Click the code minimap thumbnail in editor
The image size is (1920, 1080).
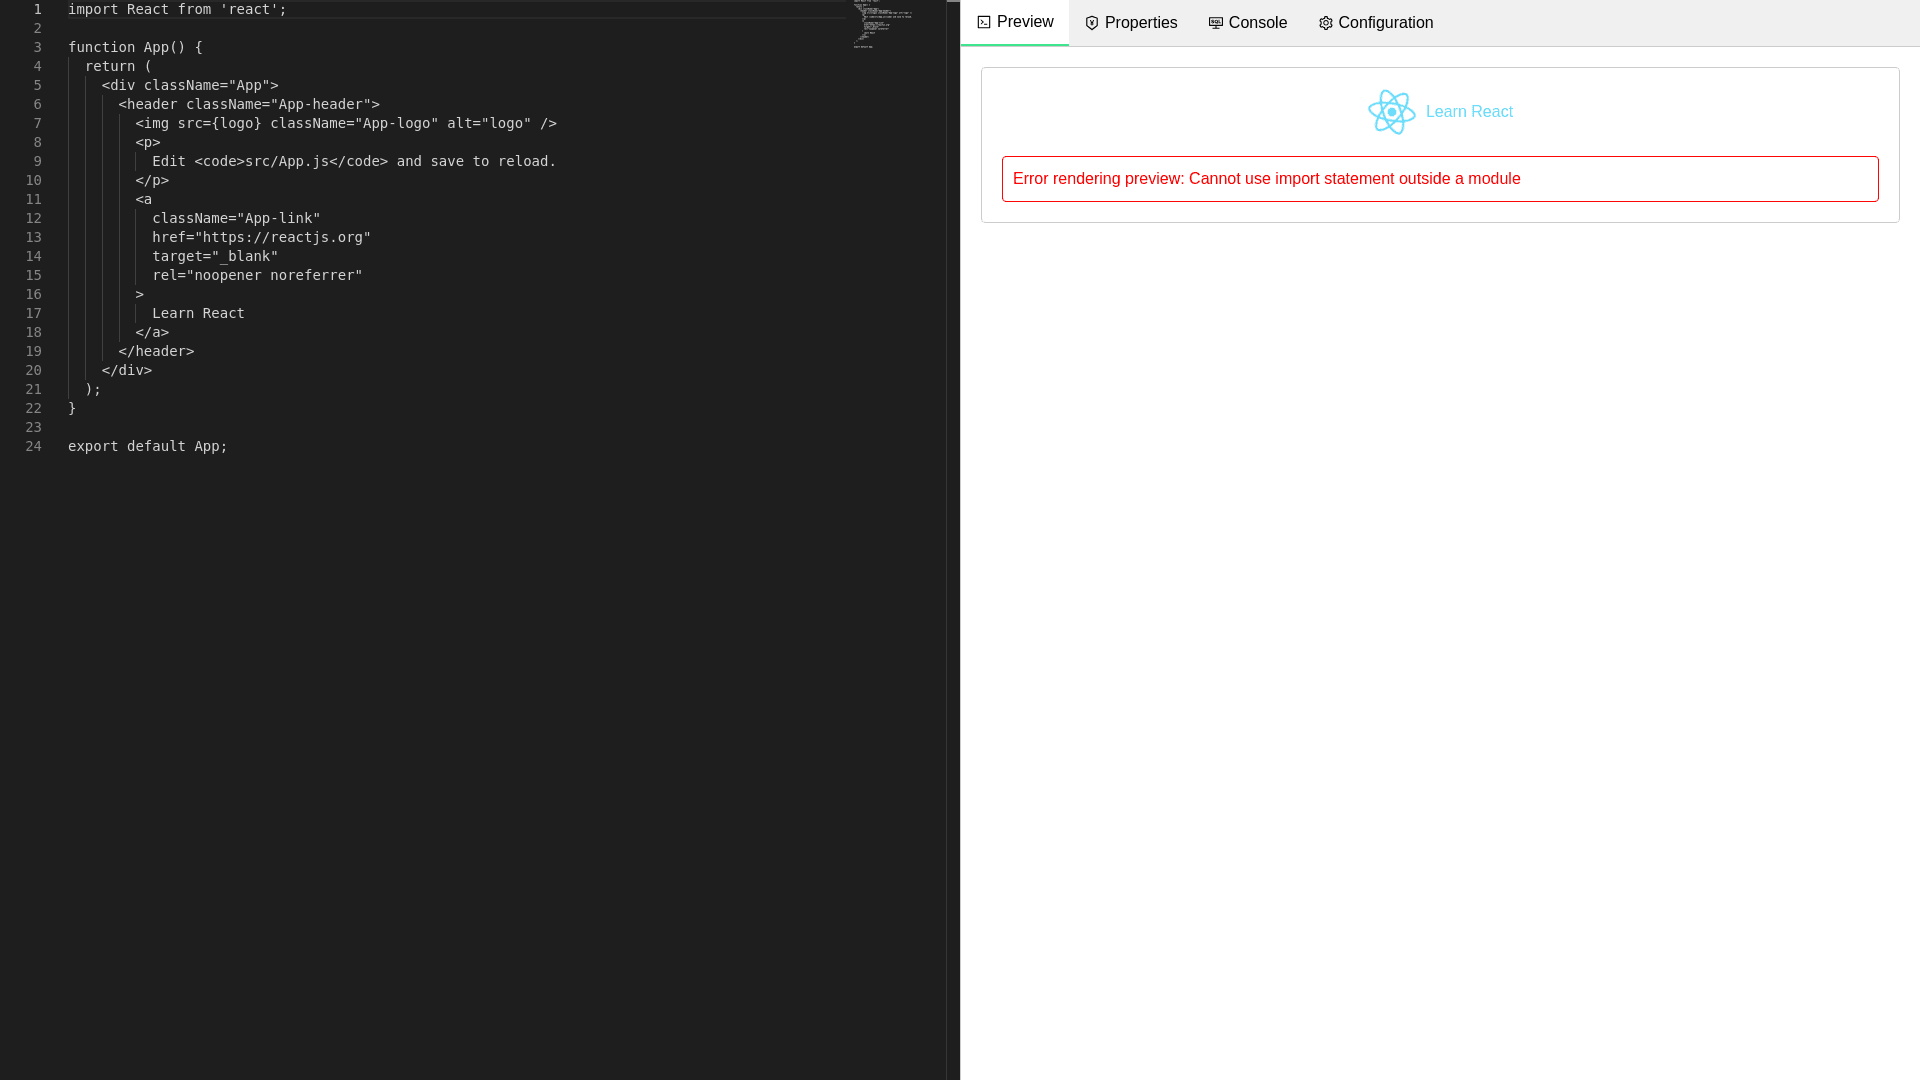pos(882,25)
